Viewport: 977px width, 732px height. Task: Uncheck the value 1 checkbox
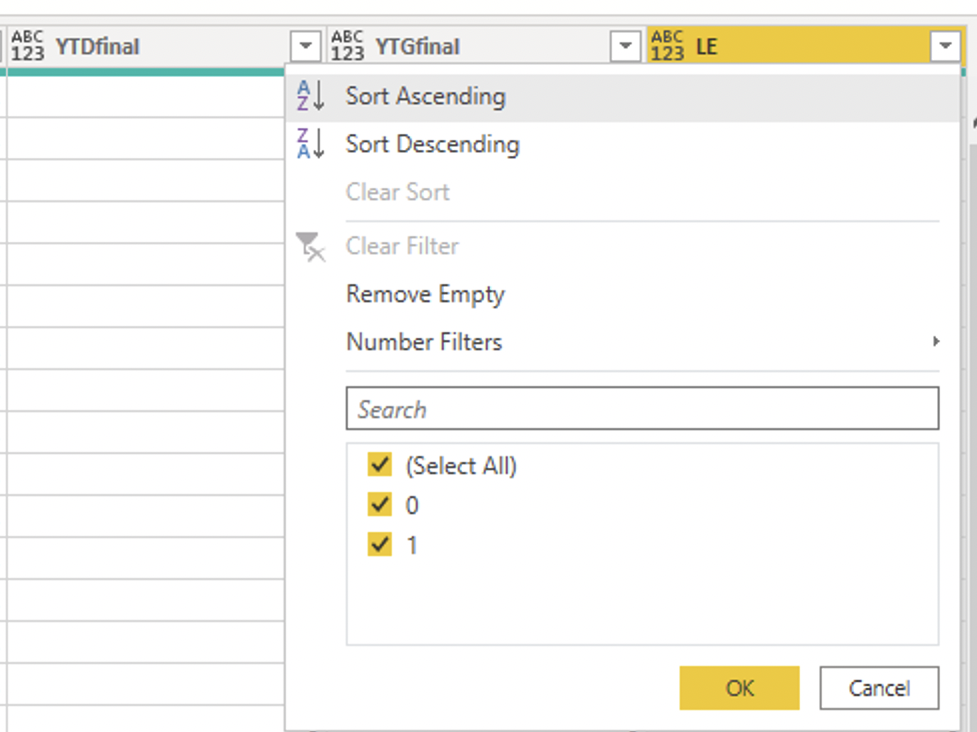click(x=379, y=544)
